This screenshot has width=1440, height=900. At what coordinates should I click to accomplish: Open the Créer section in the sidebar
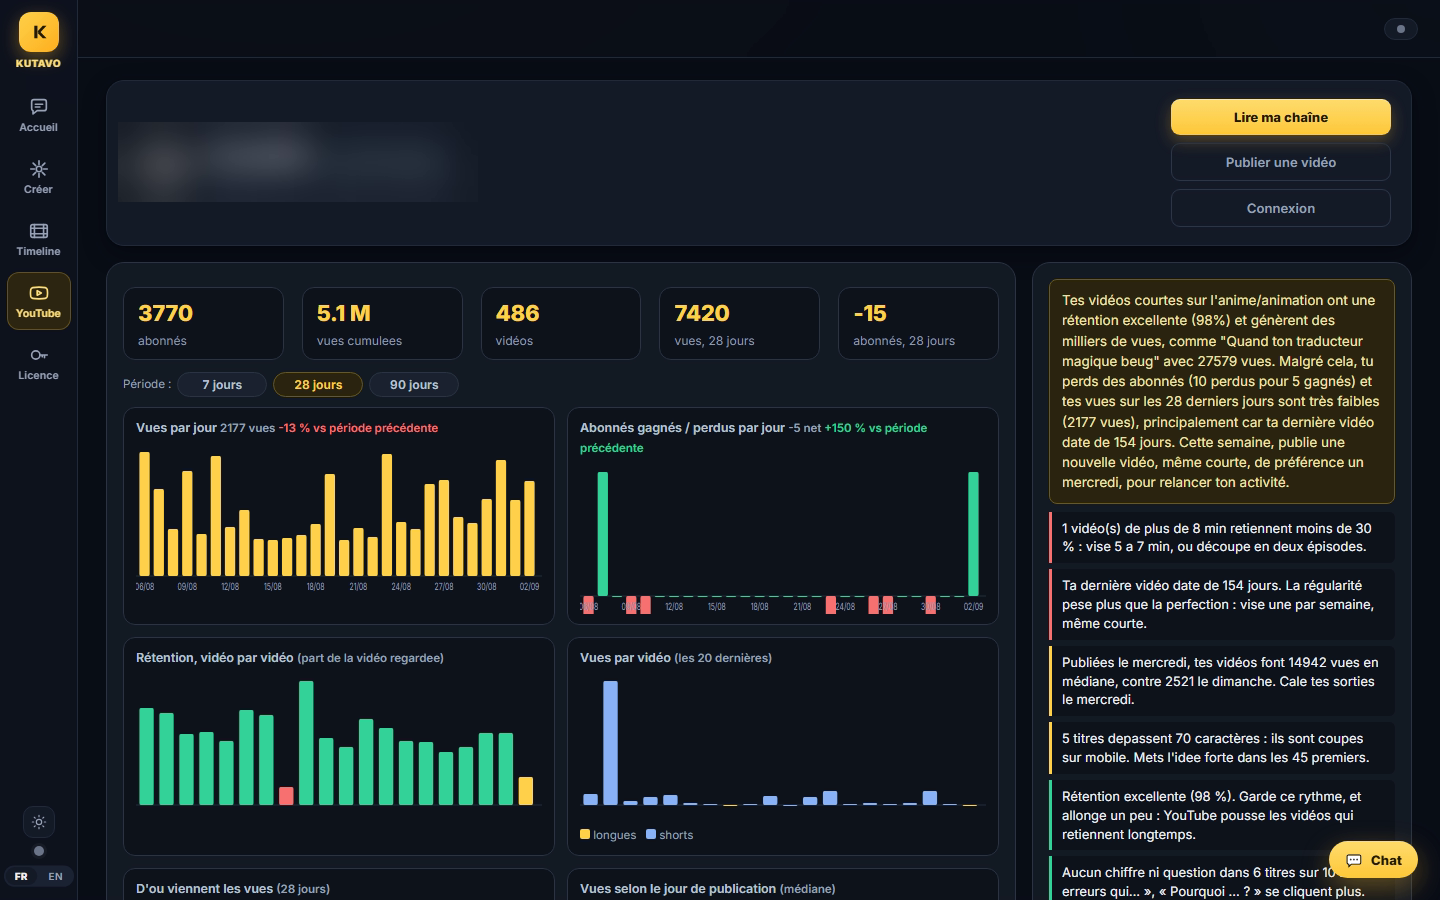(39, 177)
